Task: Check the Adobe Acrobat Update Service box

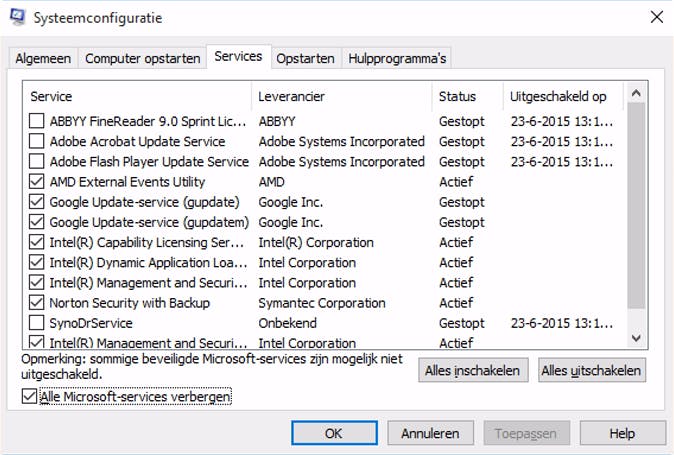Action: click(37, 141)
